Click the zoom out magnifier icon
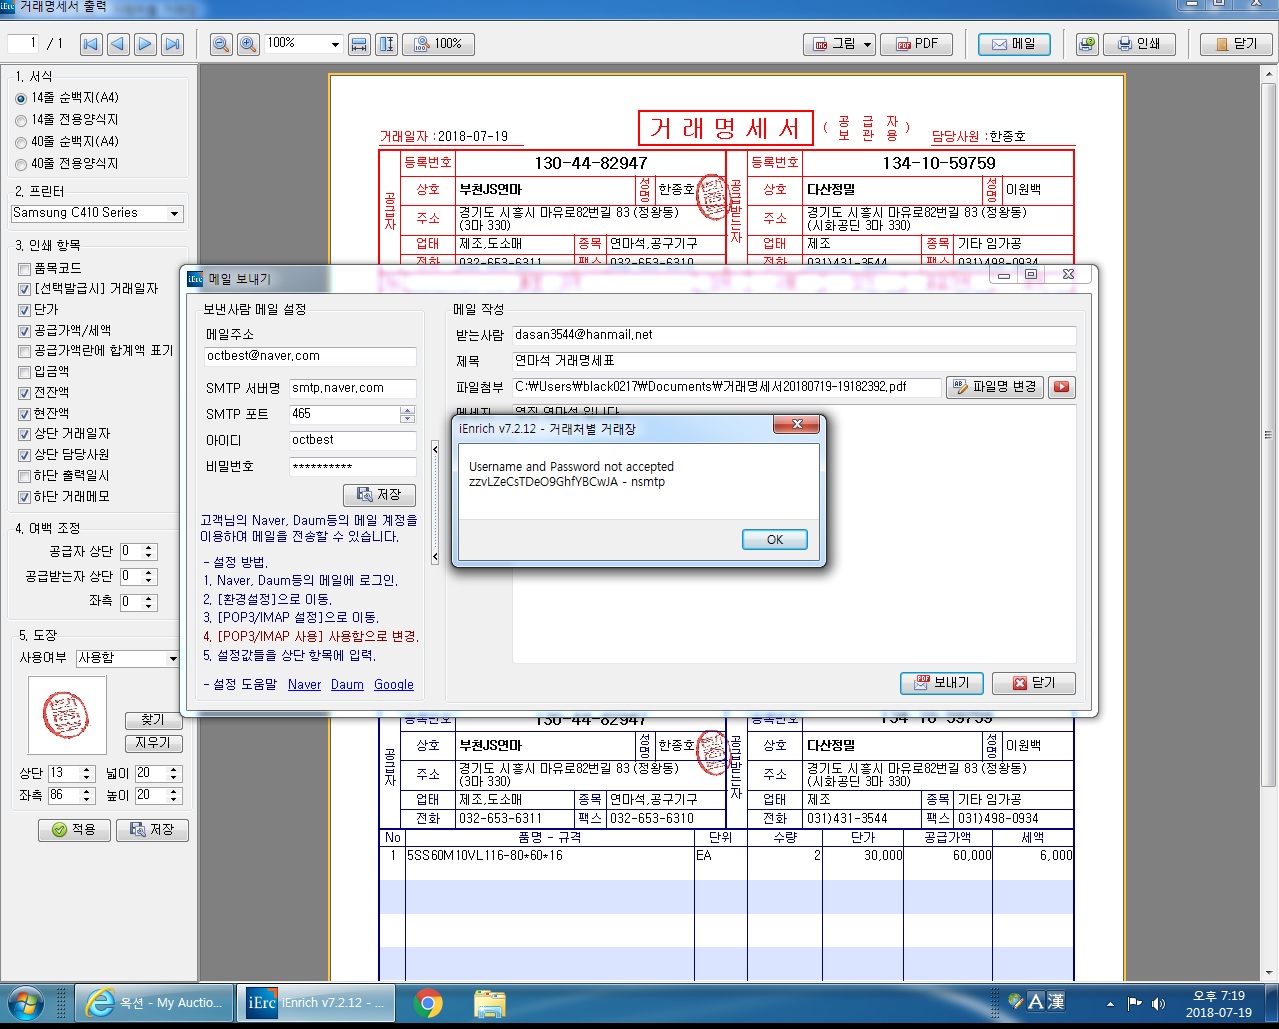The height and width of the screenshot is (1029, 1279). pos(221,44)
